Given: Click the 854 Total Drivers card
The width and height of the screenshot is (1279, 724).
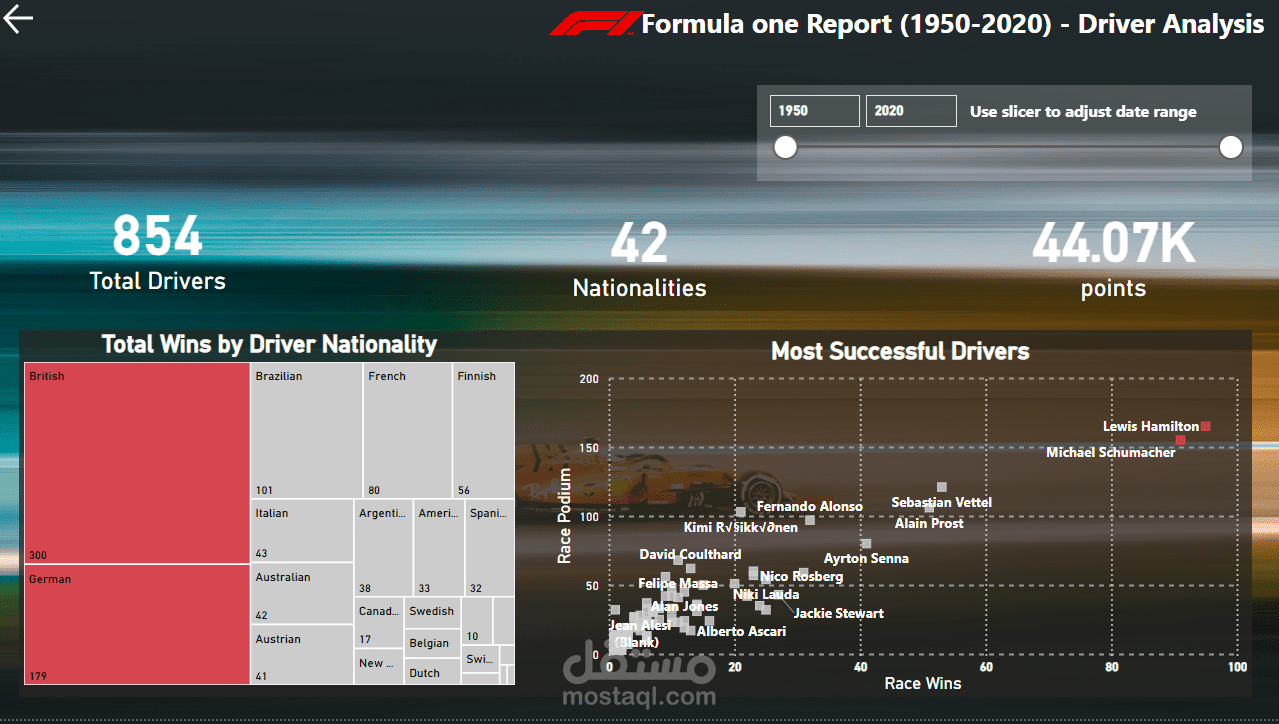Looking at the screenshot, I should coord(158,252).
